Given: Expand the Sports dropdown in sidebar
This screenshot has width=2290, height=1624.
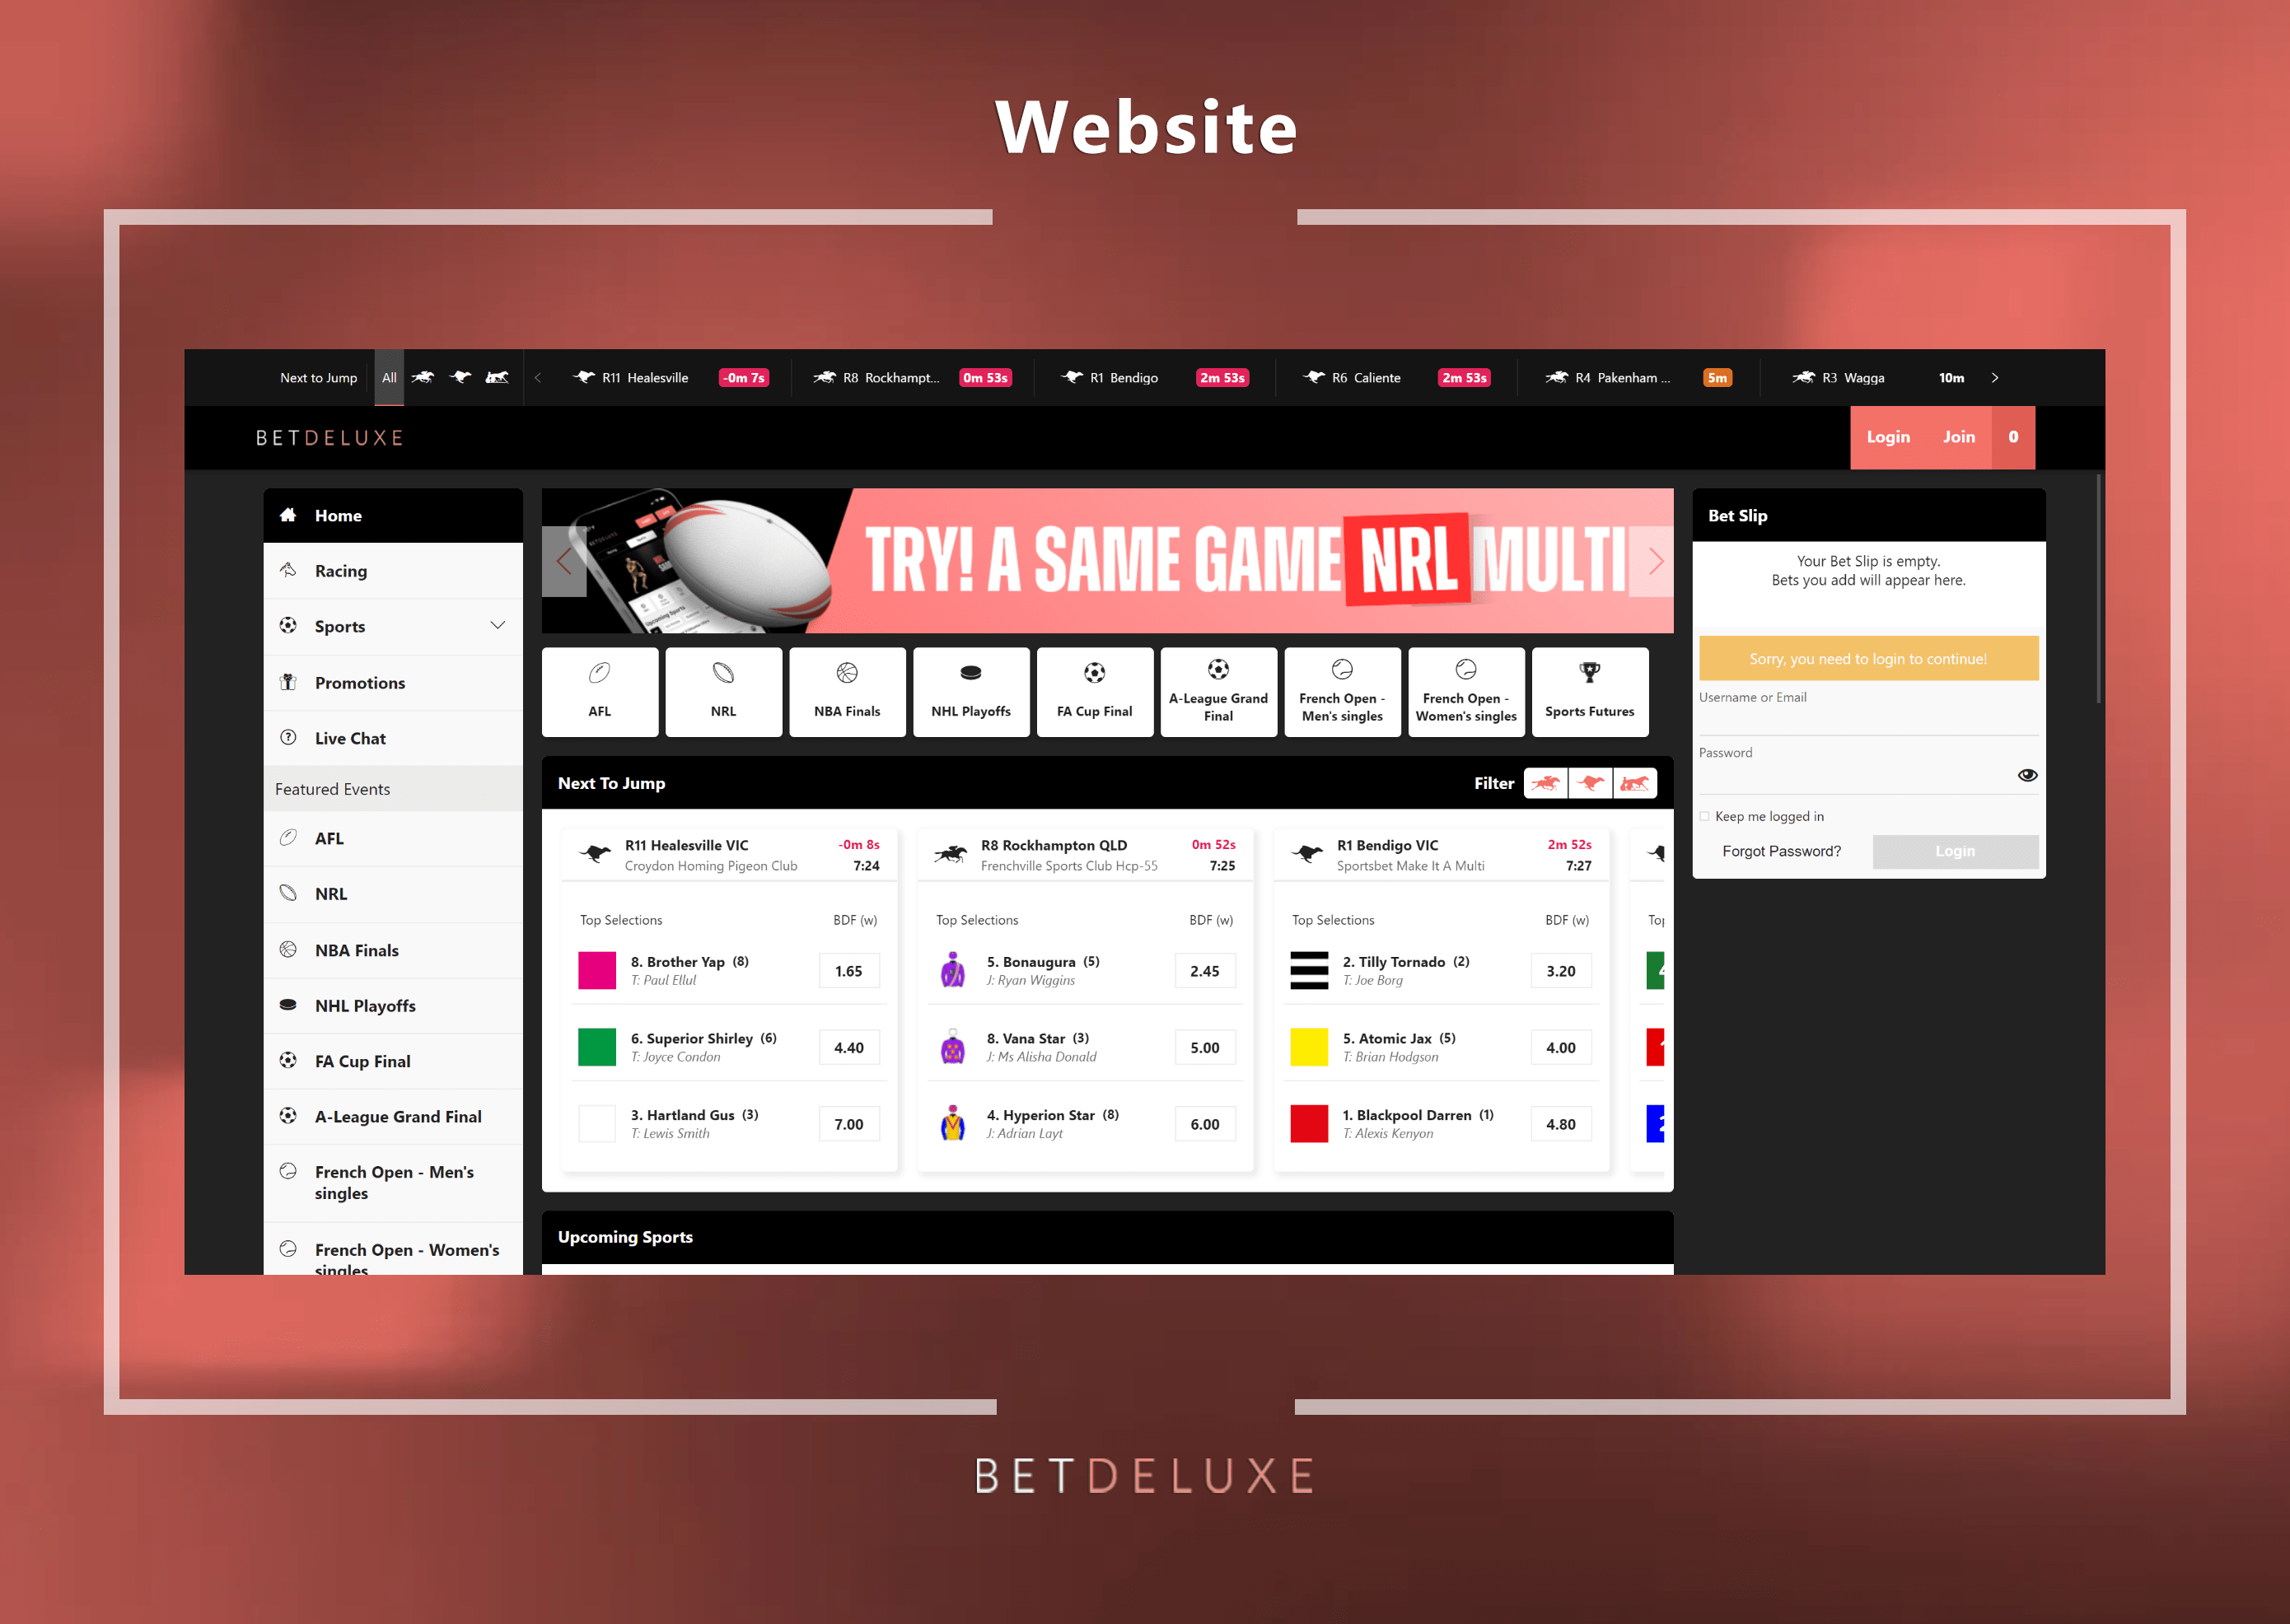Looking at the screenshot, I should pyautogui.click(x=498, y=626).
